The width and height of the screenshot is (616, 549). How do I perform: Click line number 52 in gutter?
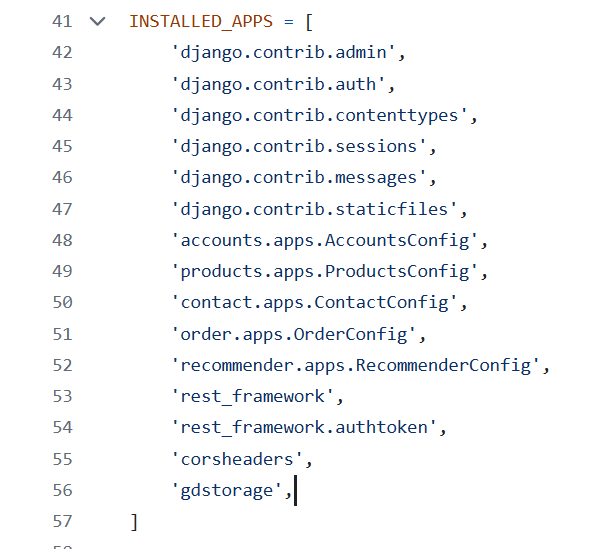tap(62, 365)
